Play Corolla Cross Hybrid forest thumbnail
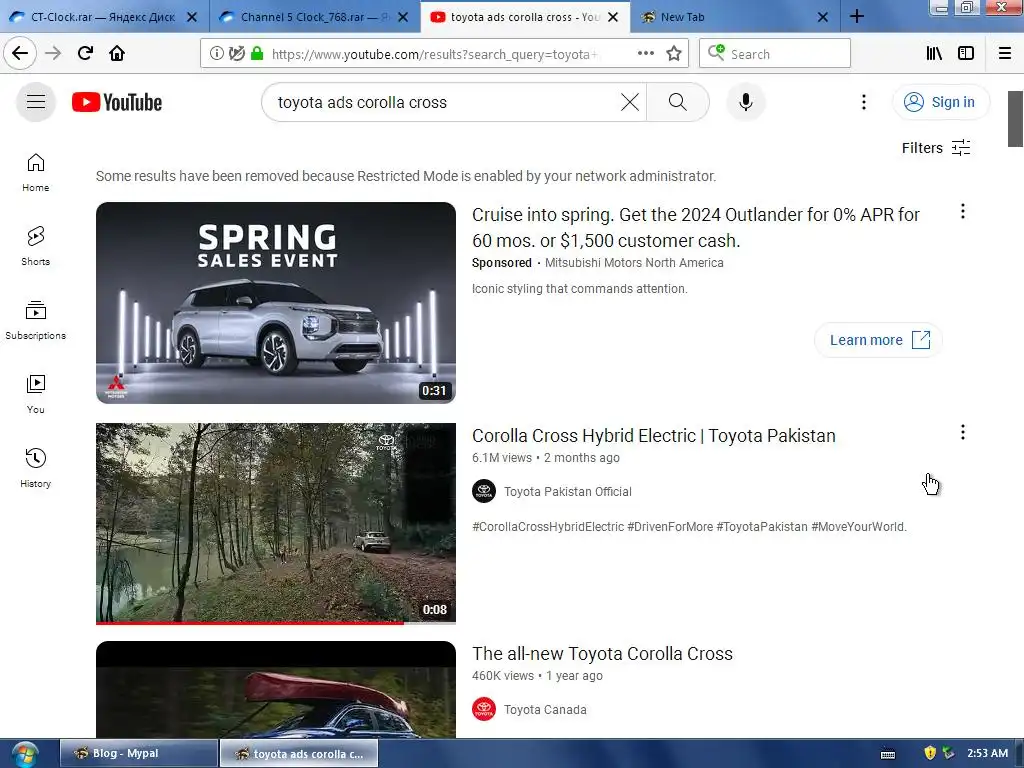 [x=276, y=523]
